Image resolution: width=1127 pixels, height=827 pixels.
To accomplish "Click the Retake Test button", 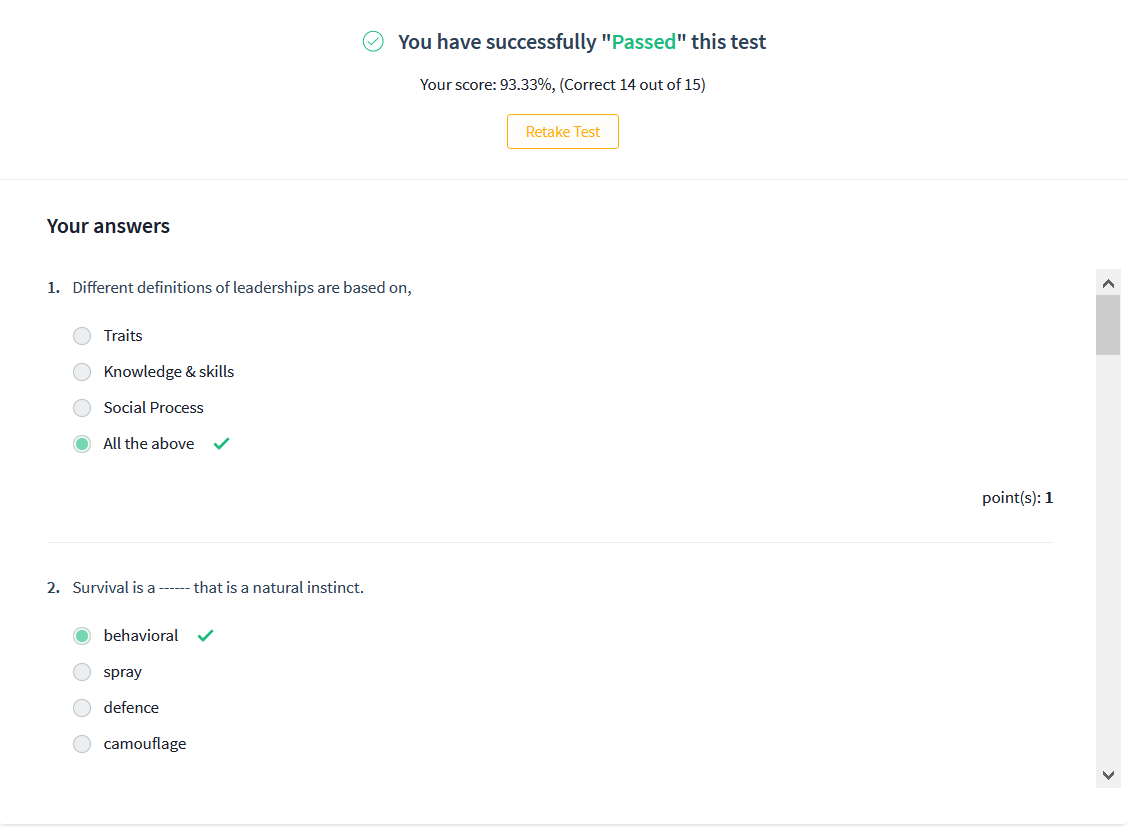I will (x=562, y=132).
